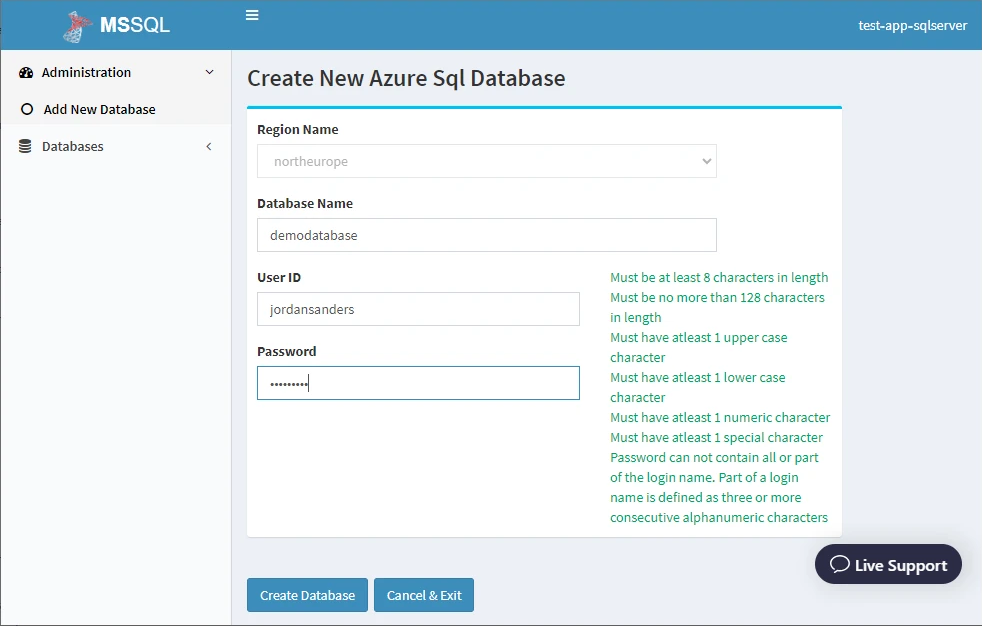The height and width of the screenshot is (626, 982).
Task: Collapse the Administration chevron
Action: [210, 72]
